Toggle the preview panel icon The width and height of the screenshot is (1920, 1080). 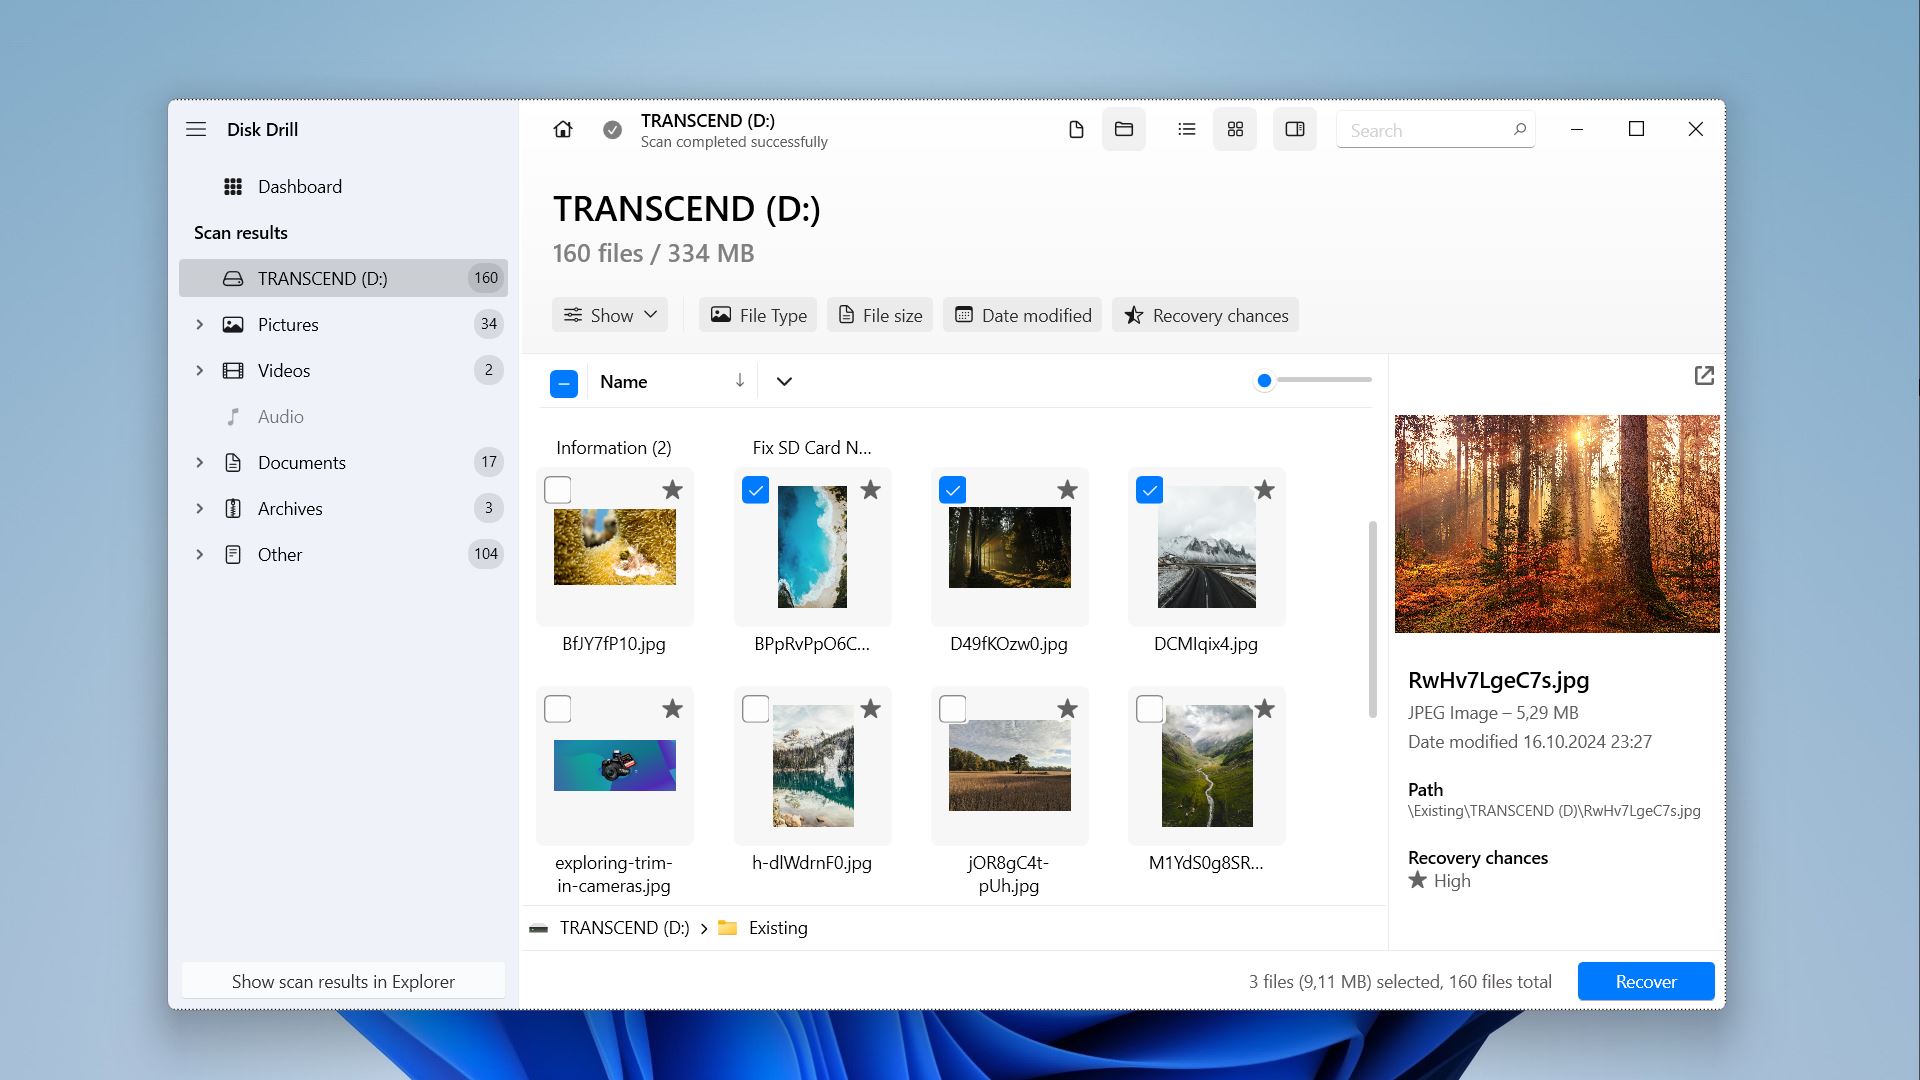[x=1294, y=129]
